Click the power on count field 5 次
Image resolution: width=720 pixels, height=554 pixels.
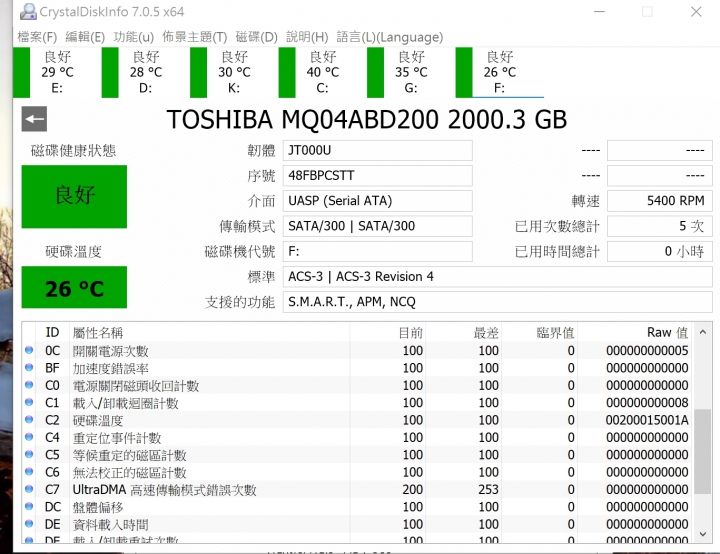tap(660, 226)
